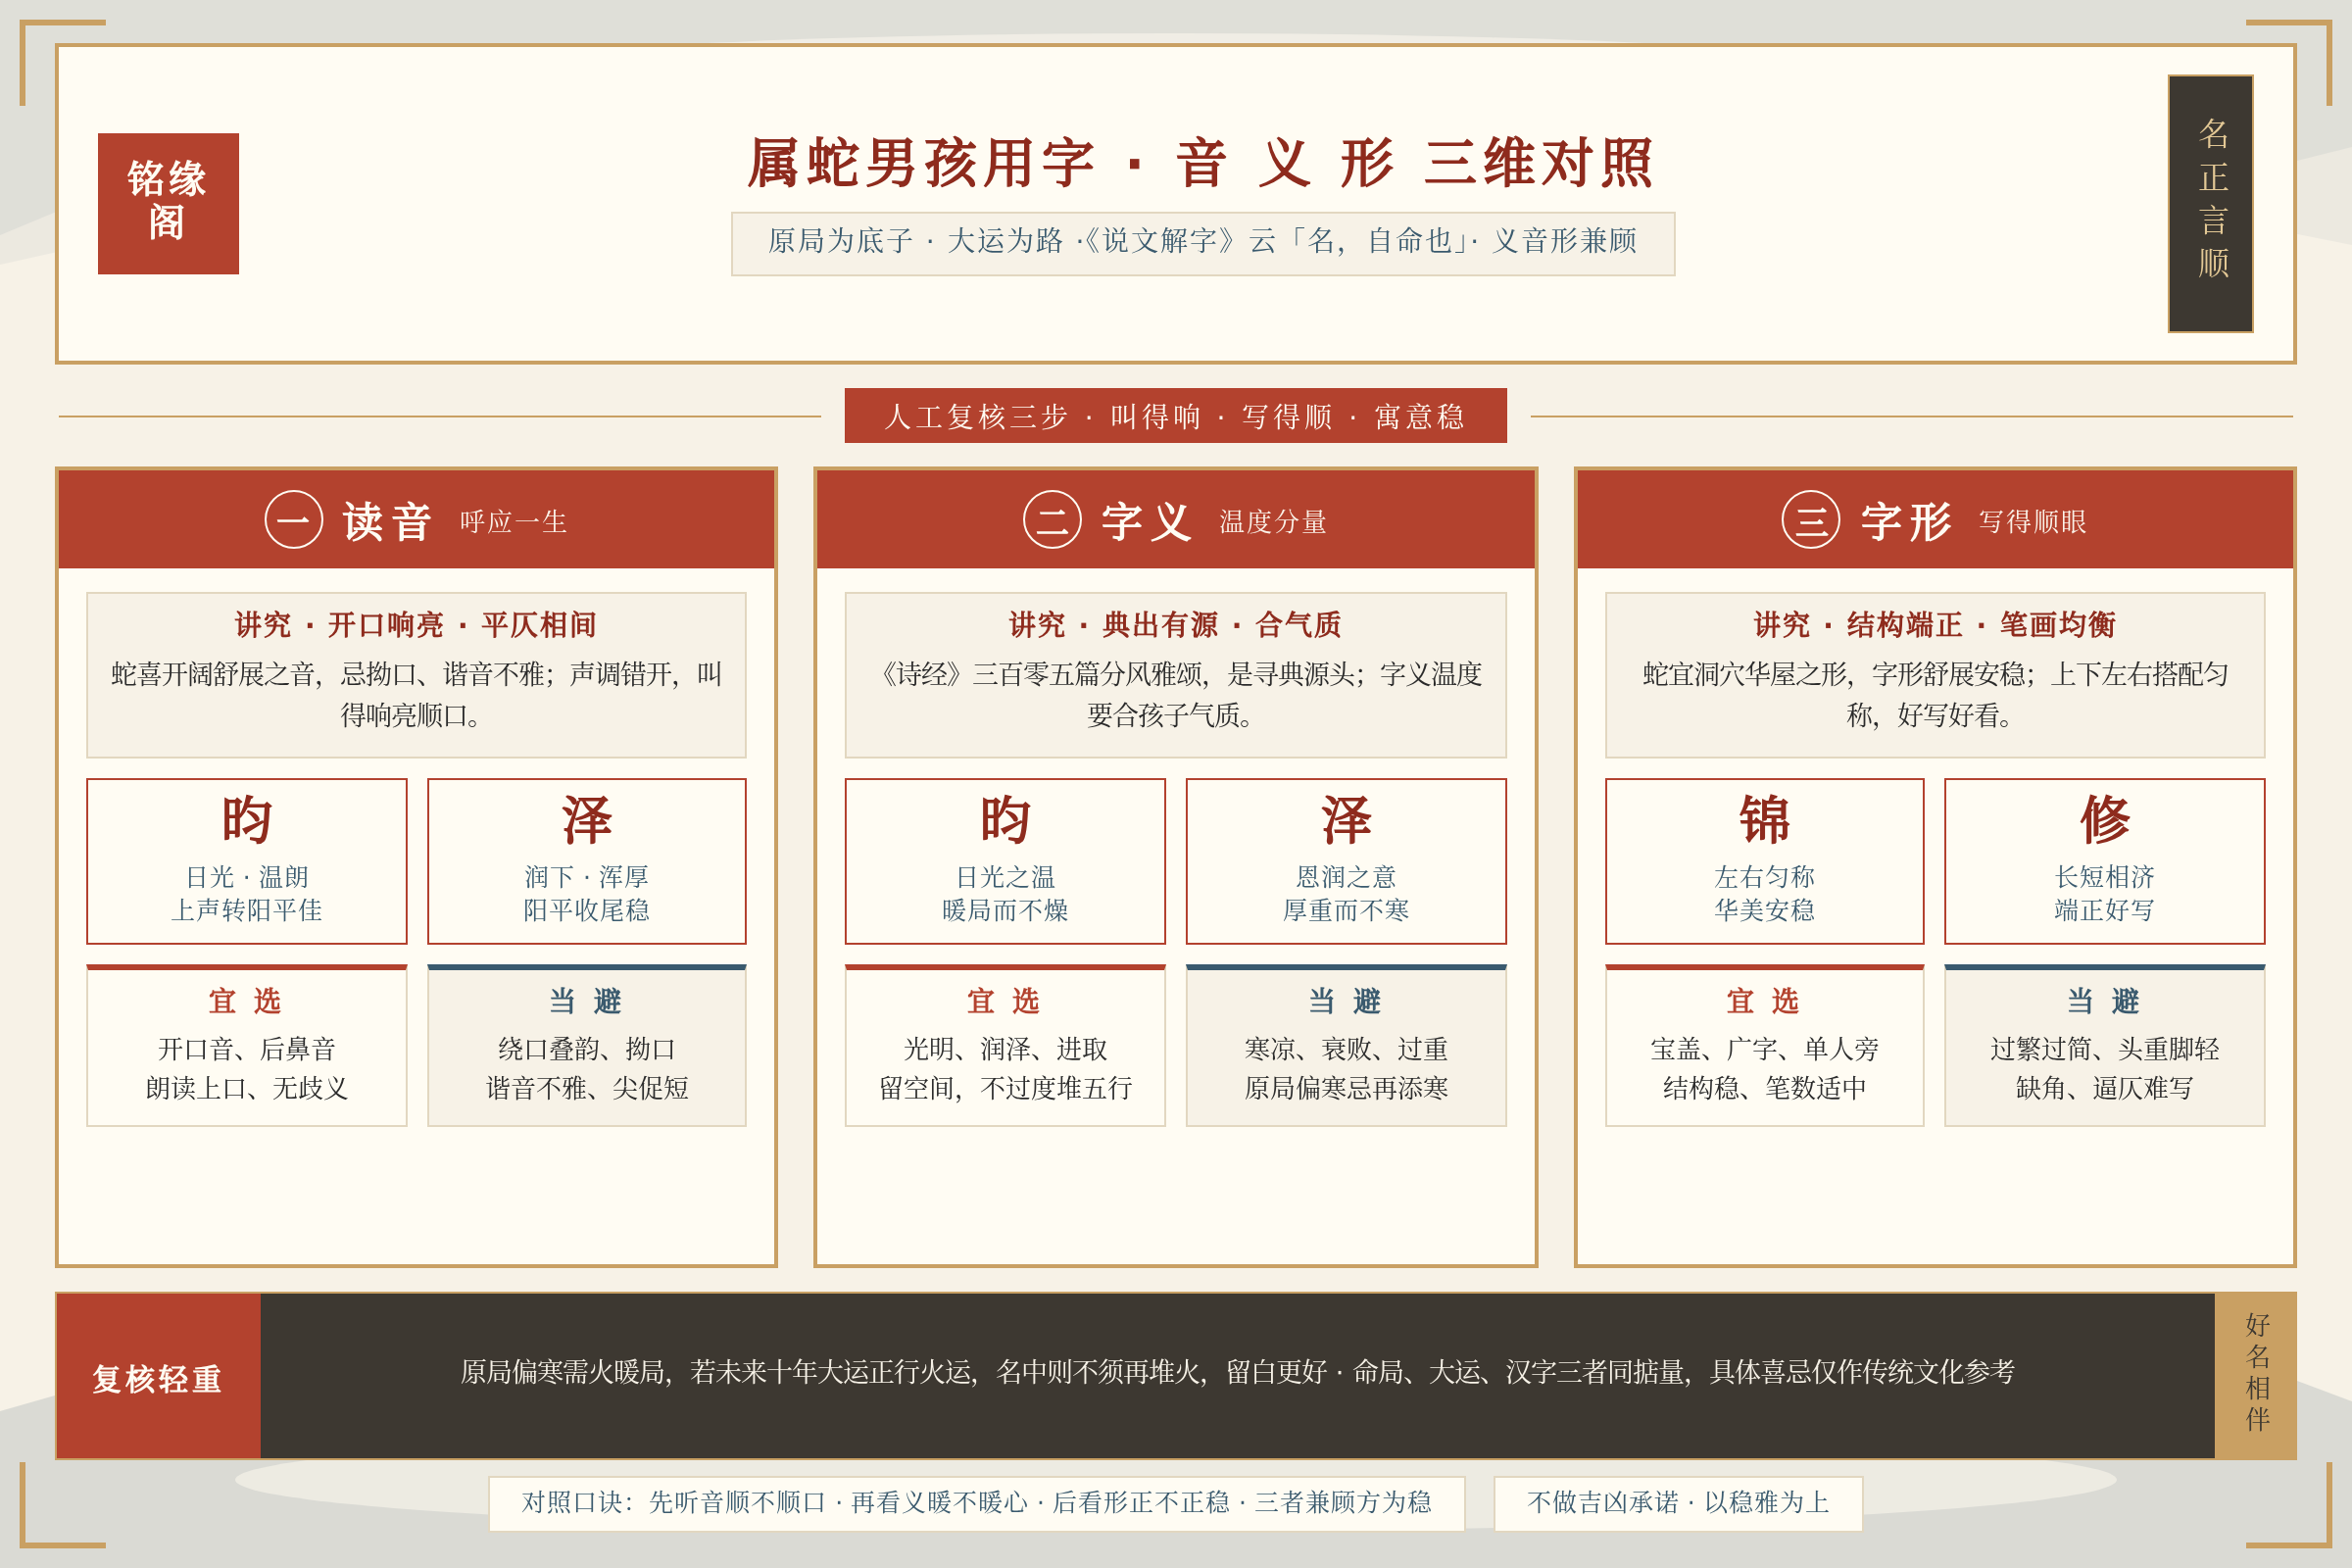
Task: Click the 温度分量 subtitle text
Action: pos(1272,522)
